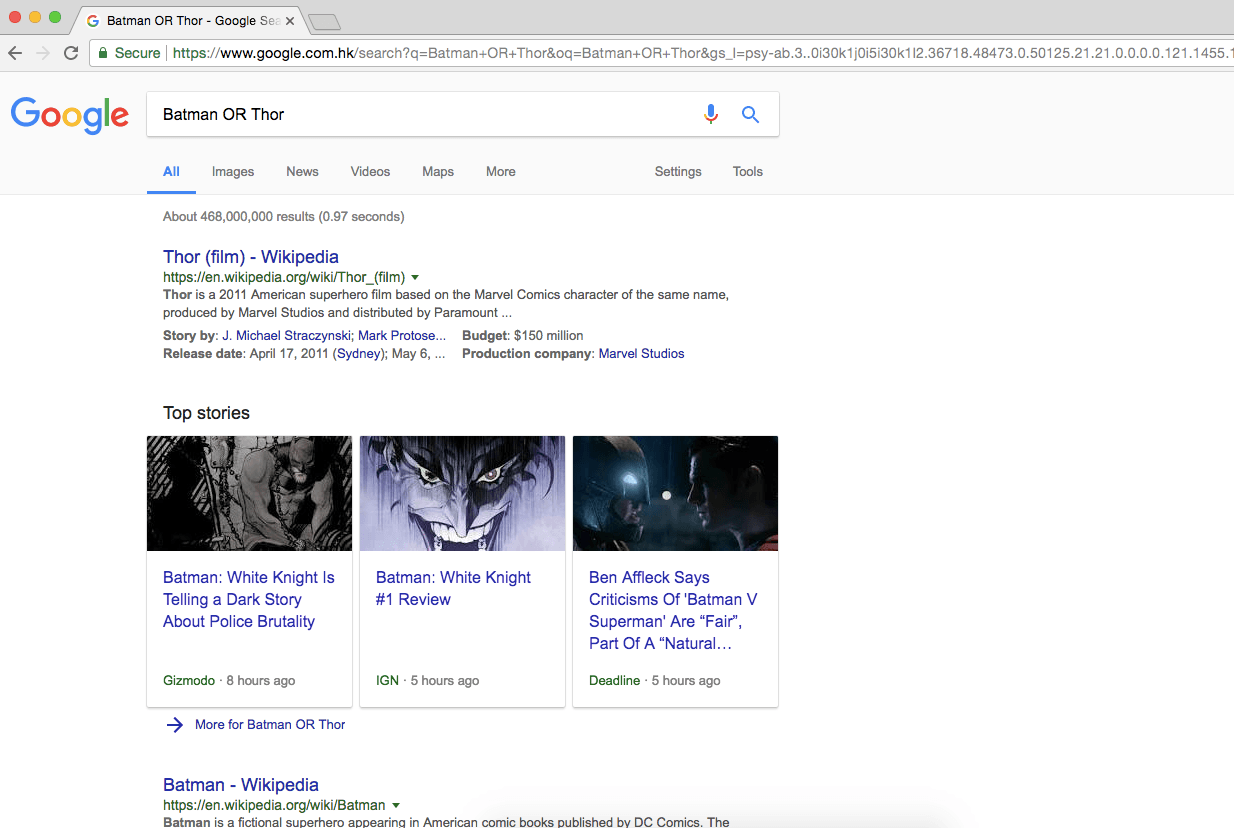Image resolution: width=1234 pixels, height=828 pixels.
Task: Open the More search categories menu
Action: click(x=501, y=172)
